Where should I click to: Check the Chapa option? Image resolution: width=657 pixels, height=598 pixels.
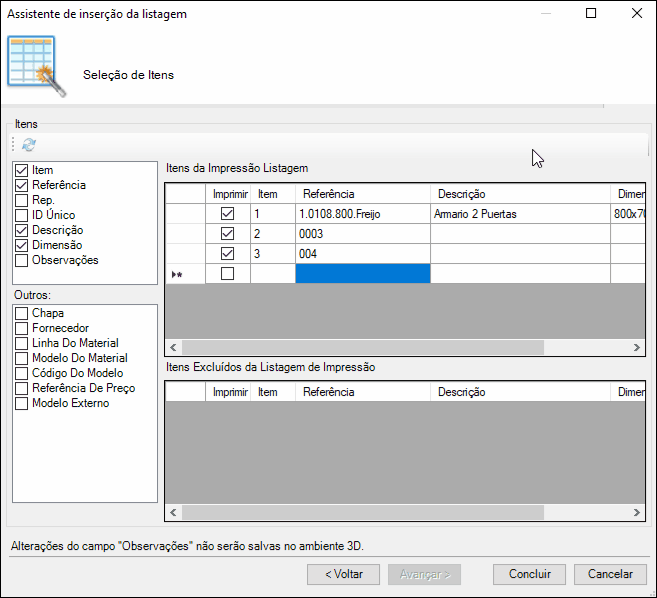pyautogui.click(x=21, y=313)
